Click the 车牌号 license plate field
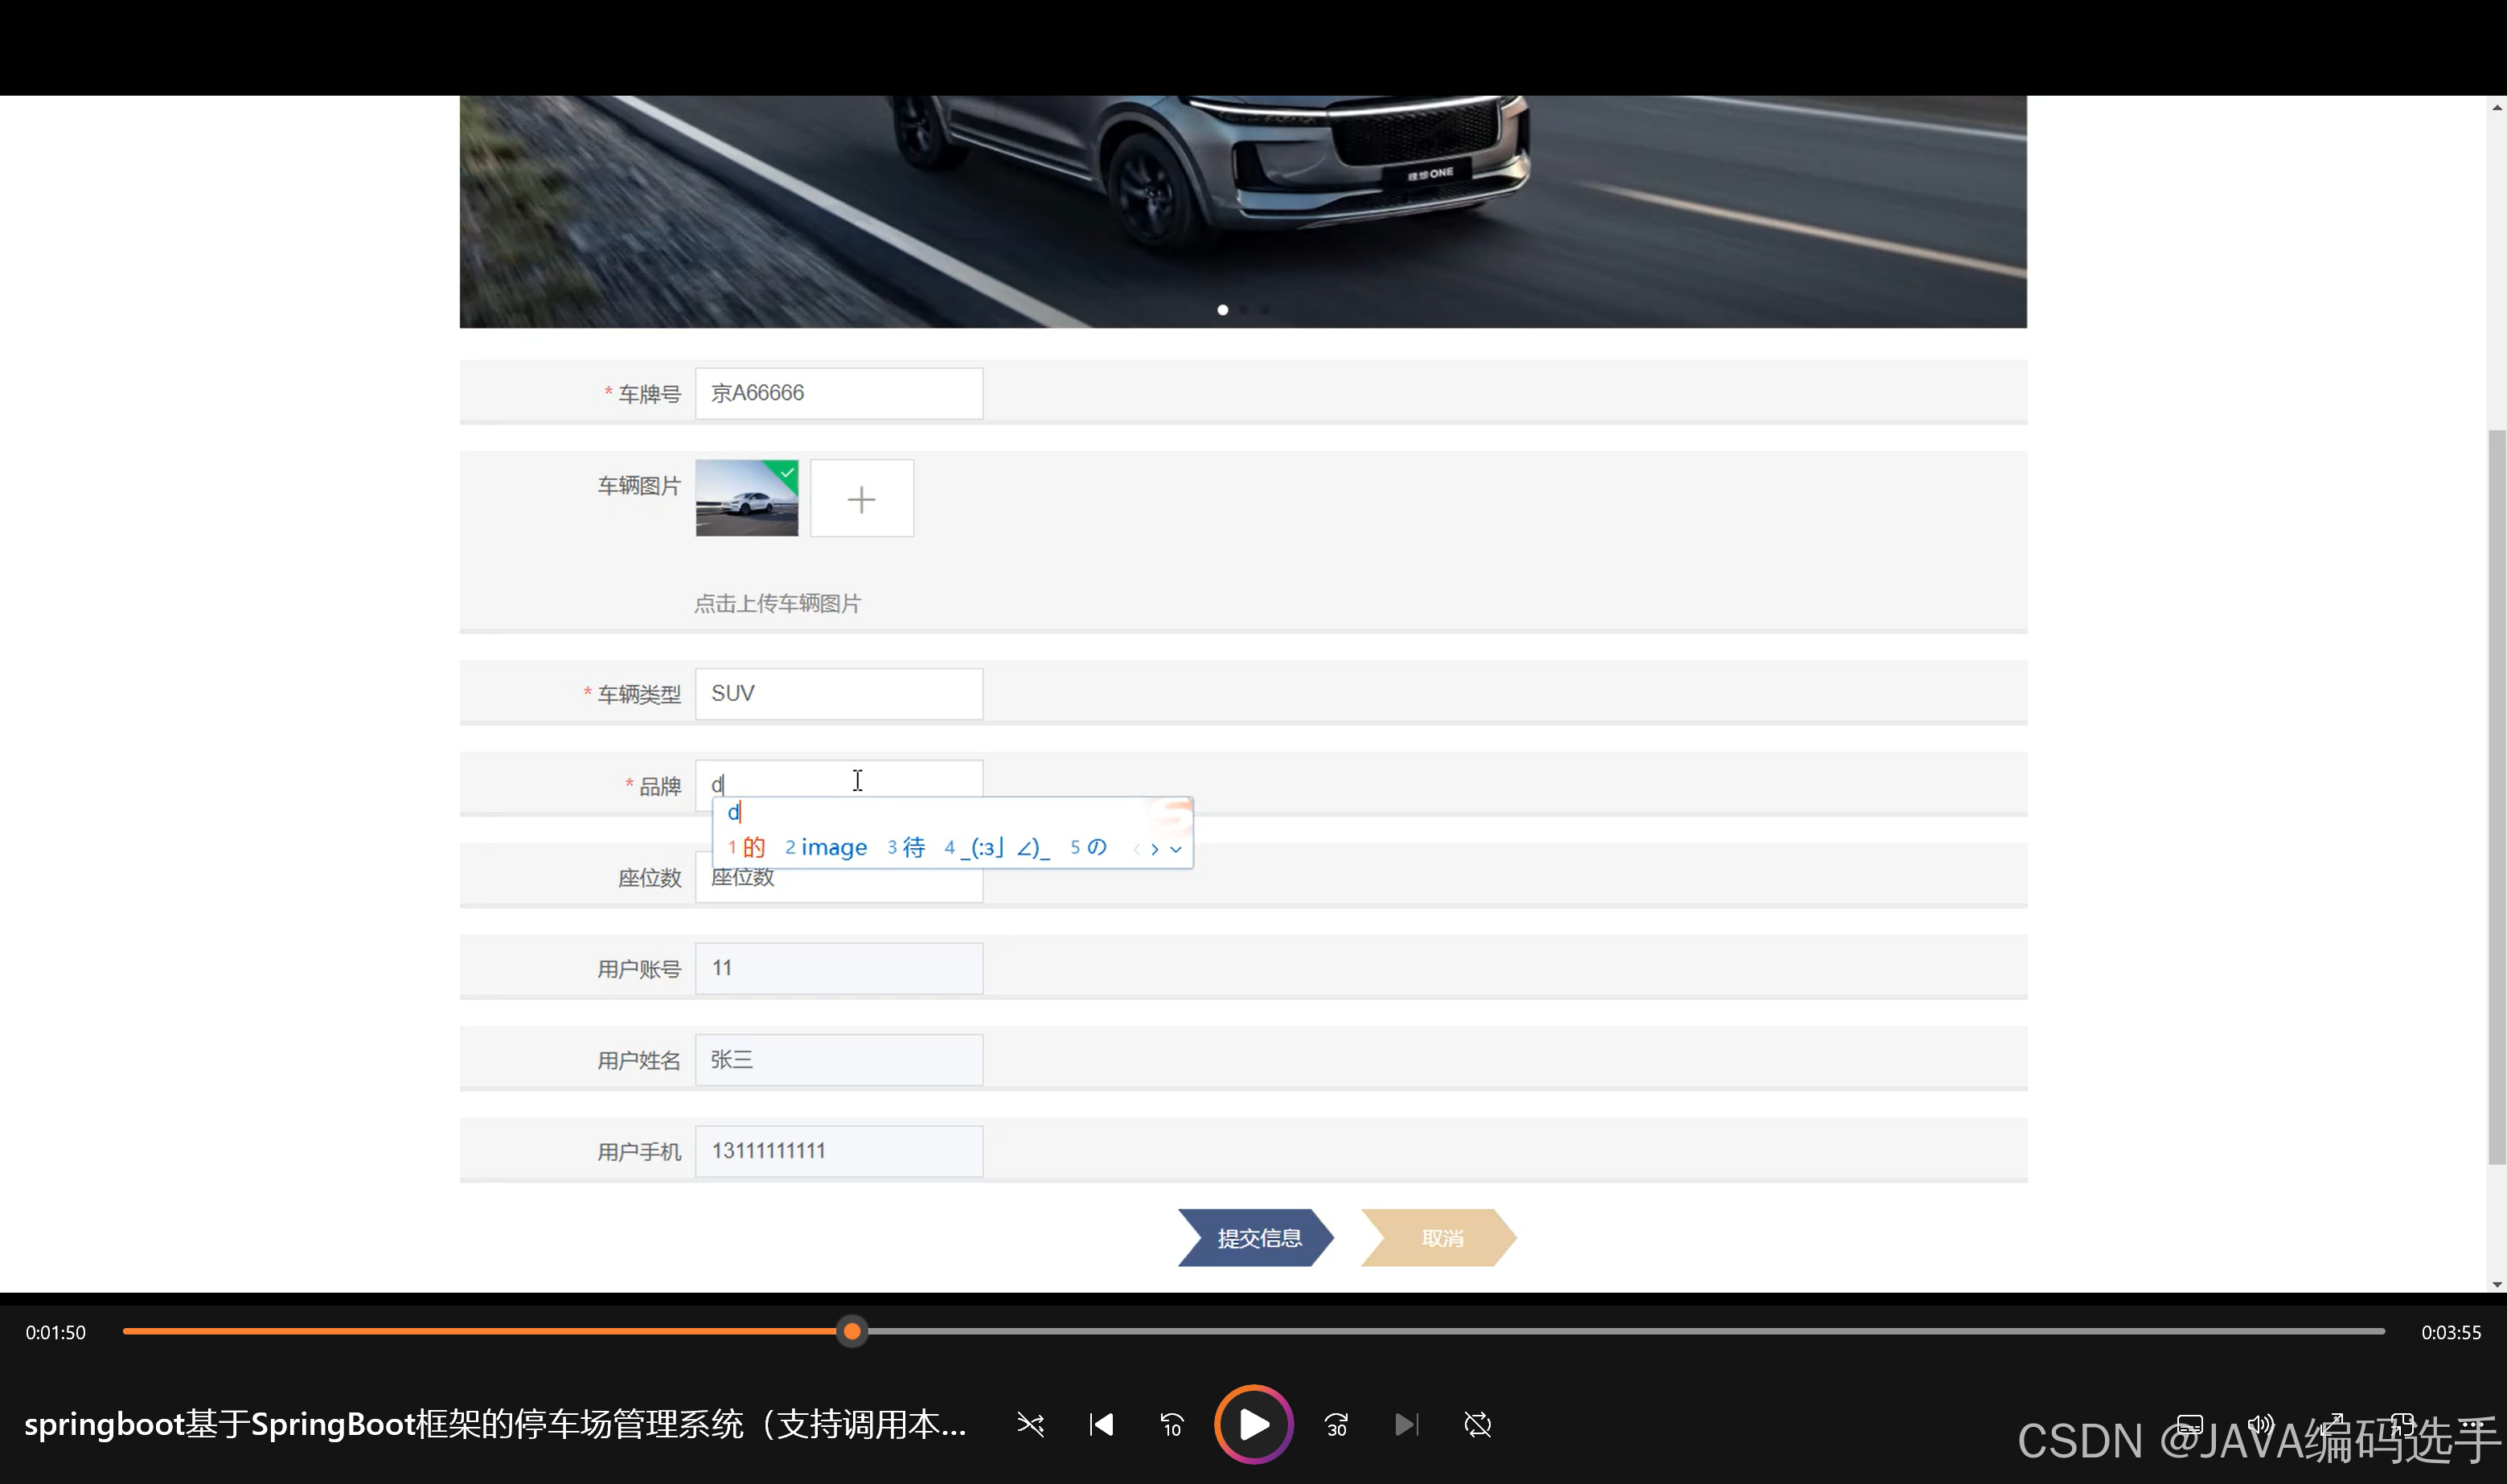Image resolution: width=2507 pixels, height=1484 pixels. click(x=838, y=393)
